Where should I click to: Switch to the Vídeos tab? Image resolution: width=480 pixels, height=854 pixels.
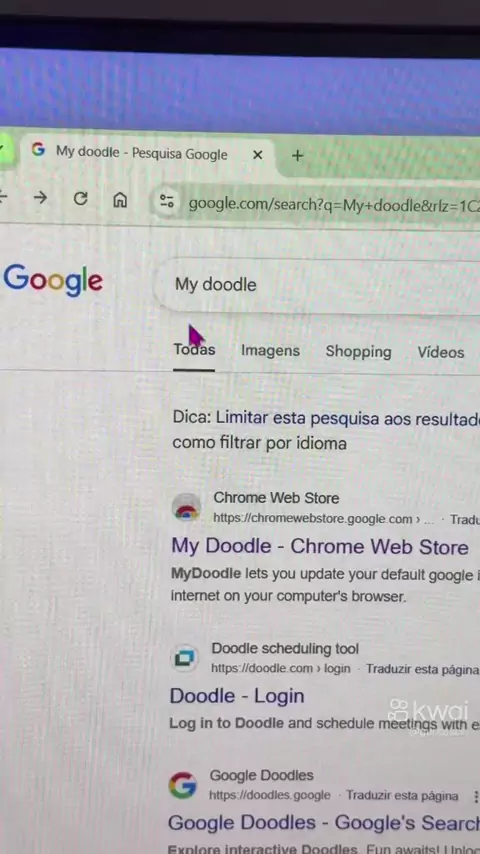tap(441, 352)
